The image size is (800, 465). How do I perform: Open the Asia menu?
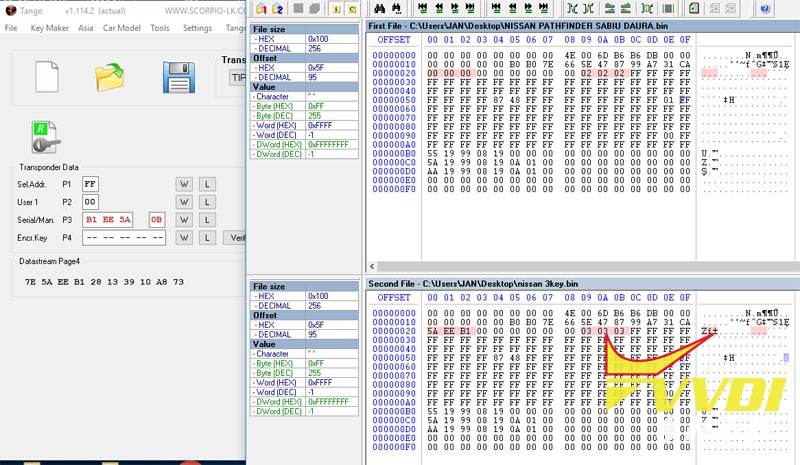pyautogui.click(x=85, y=28)
